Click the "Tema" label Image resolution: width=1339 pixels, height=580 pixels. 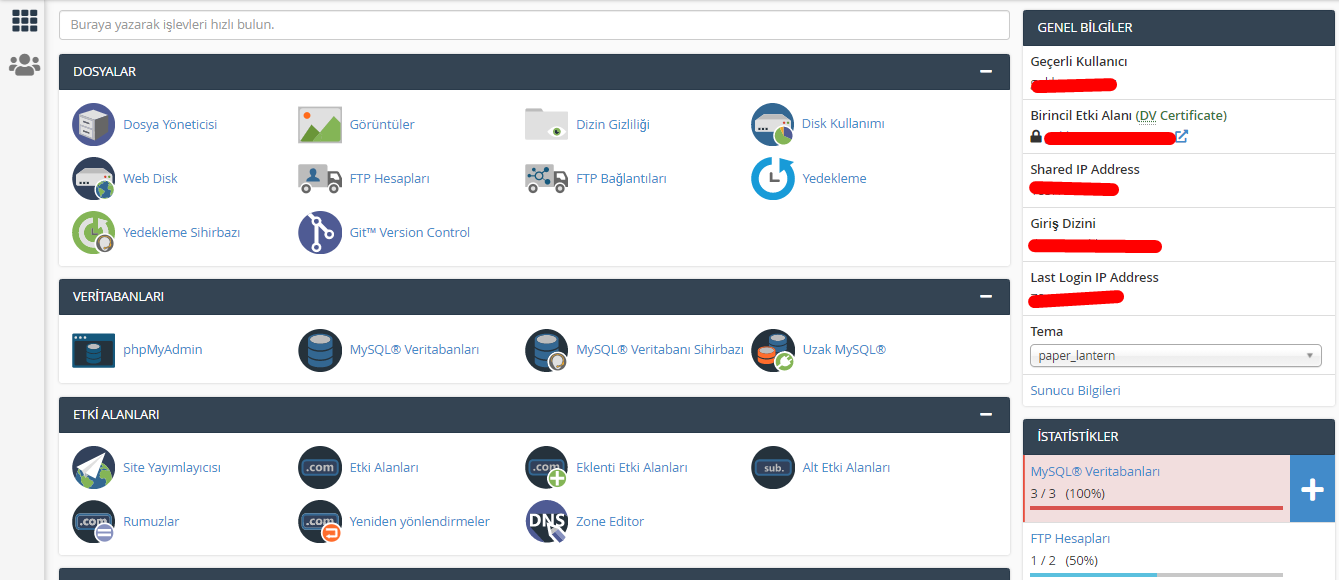(1047, 331)
